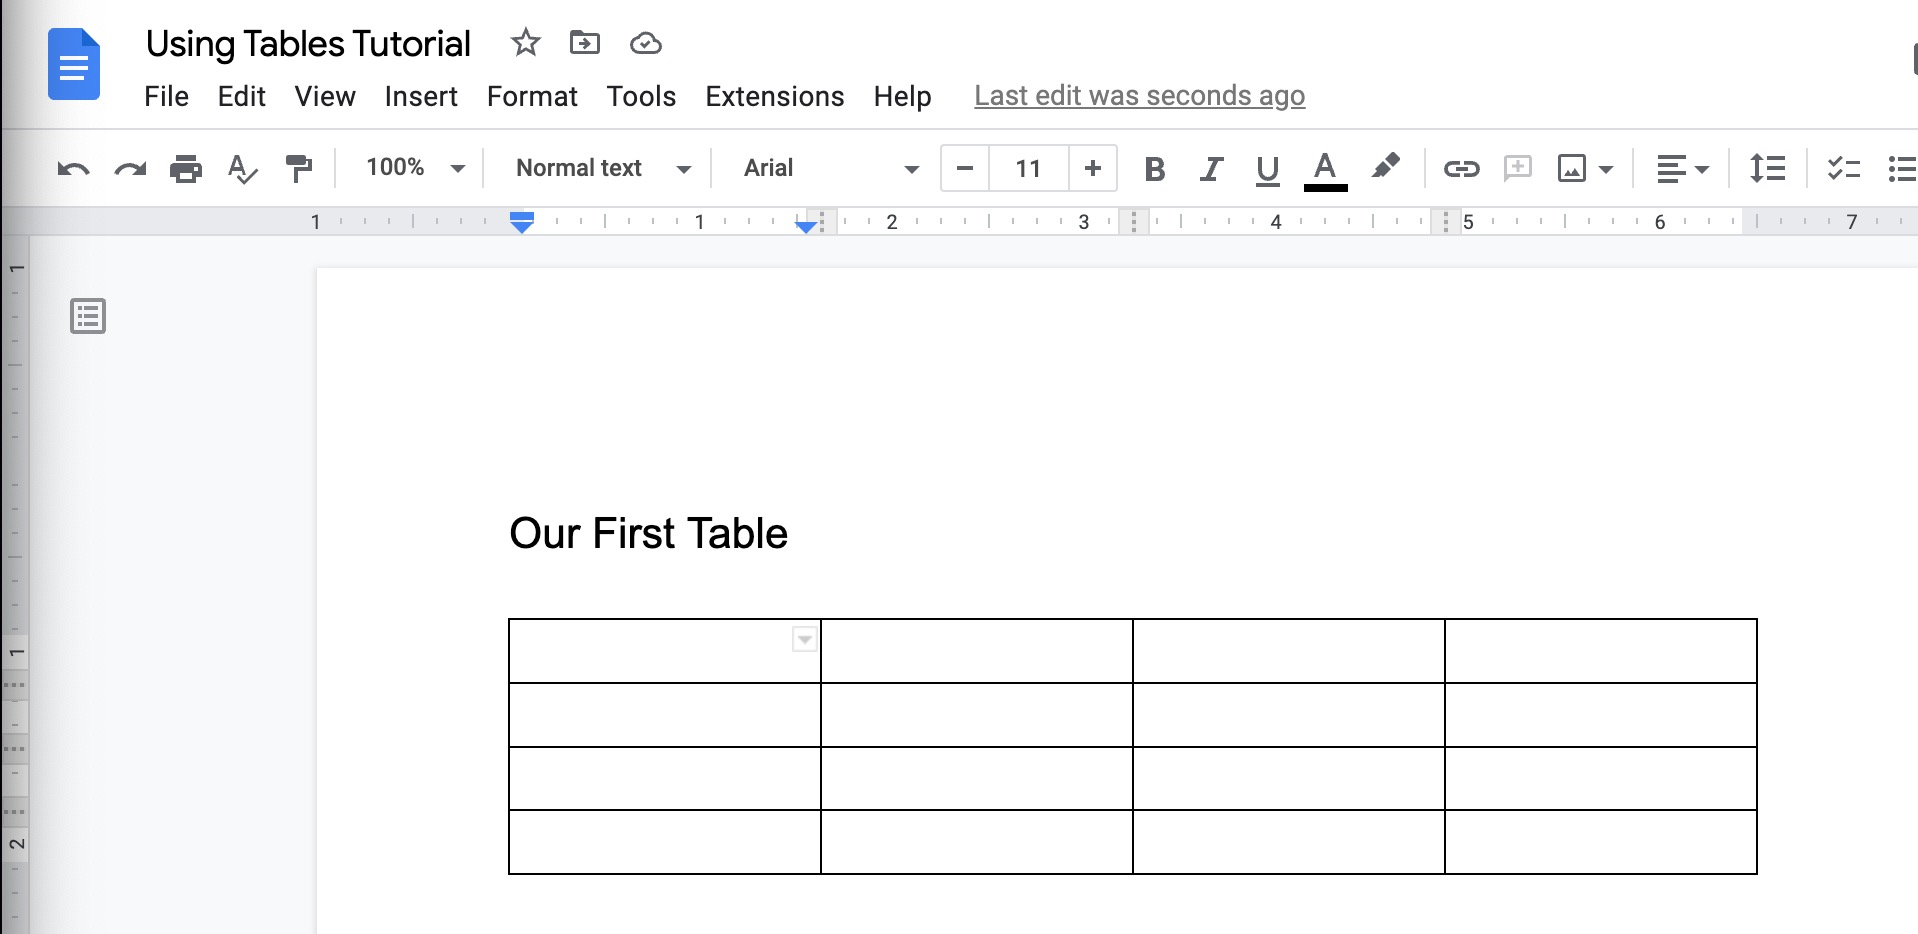
Task: Toggle Underline formatting
Action: pyautogui.click(x=1267, y=170)
